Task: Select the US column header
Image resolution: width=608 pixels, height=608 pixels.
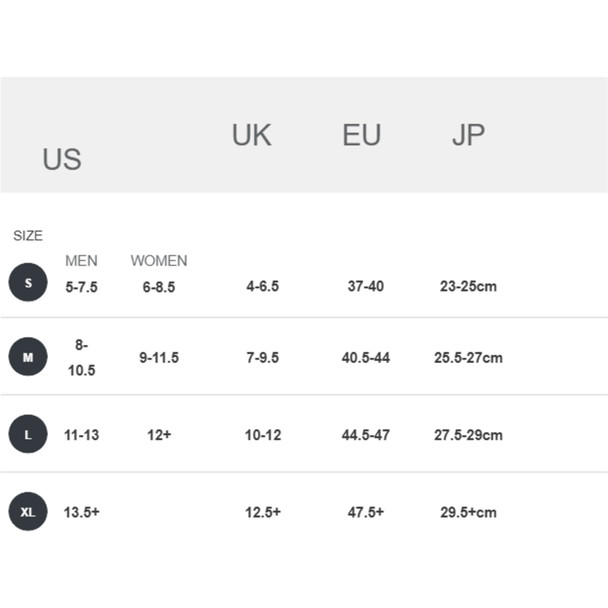Action: 62,159
